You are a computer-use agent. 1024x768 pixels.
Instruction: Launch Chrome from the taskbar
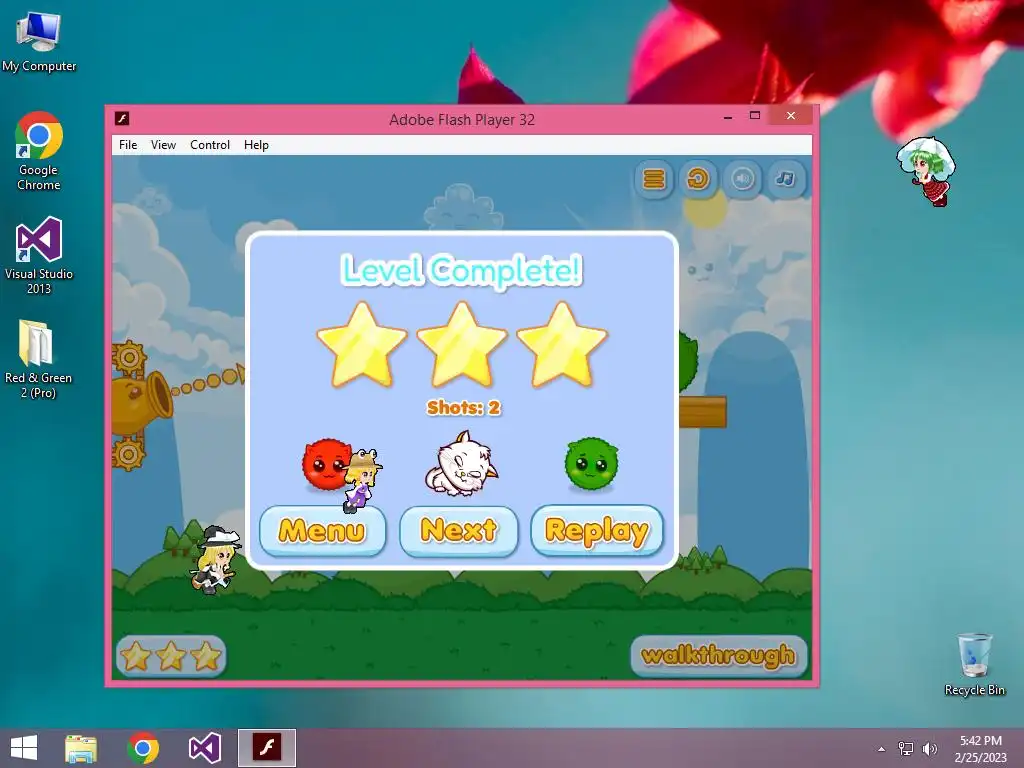tap(143, 748)
